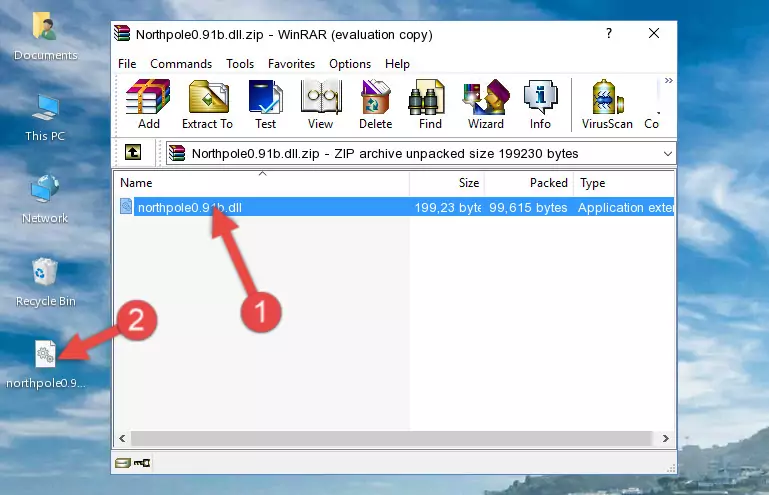Select the Documents desktop icon
The height and width of the screenshot is (495, 769).
pos(45,36)
